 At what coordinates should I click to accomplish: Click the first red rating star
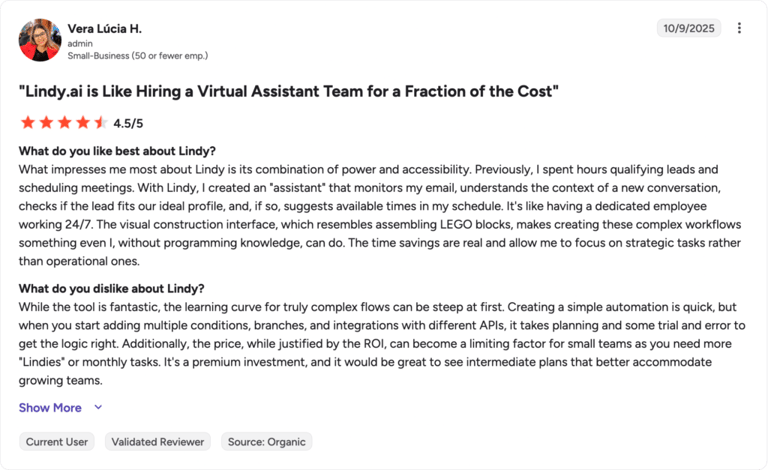(x=28, y=122)
